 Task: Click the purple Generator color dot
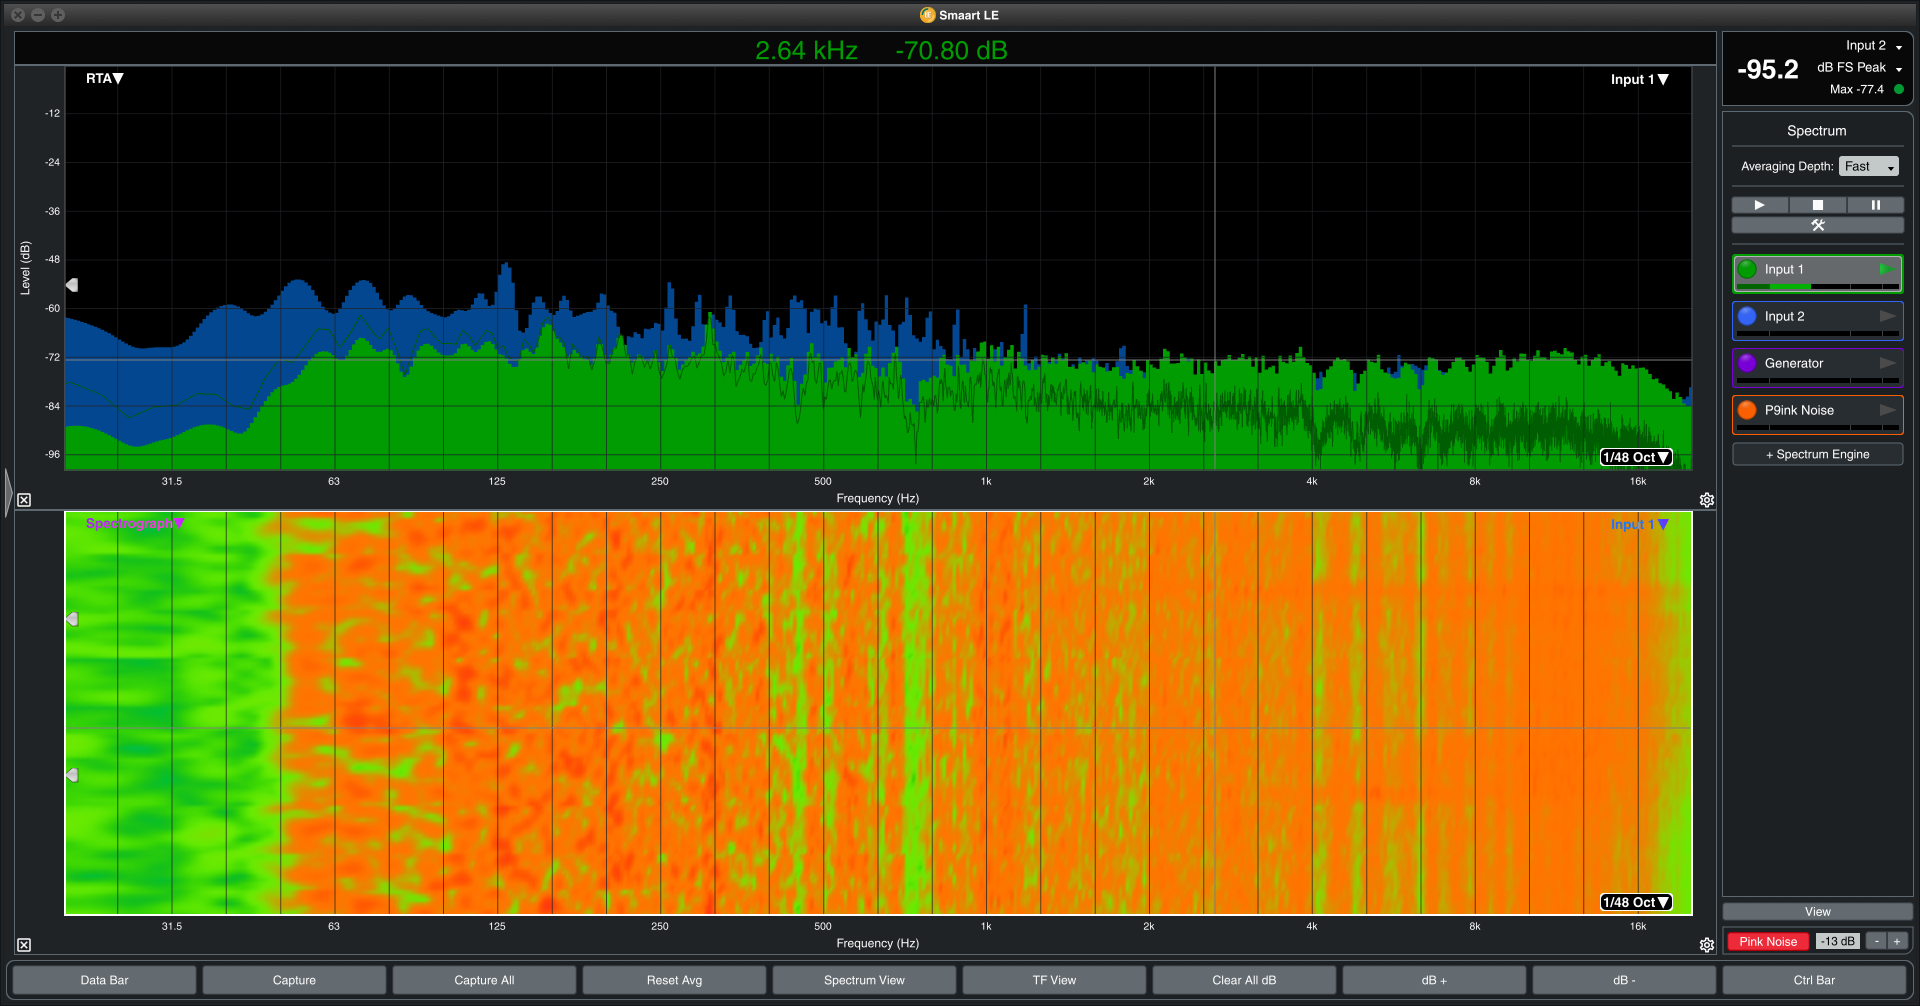(1747, 363)
